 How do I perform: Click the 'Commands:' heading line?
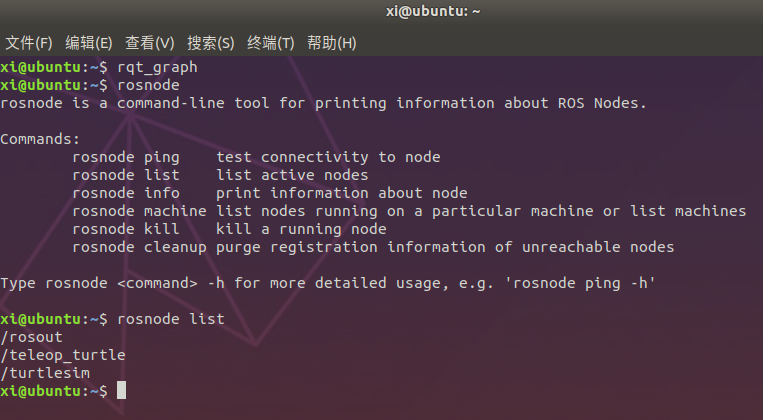(40, 139)
